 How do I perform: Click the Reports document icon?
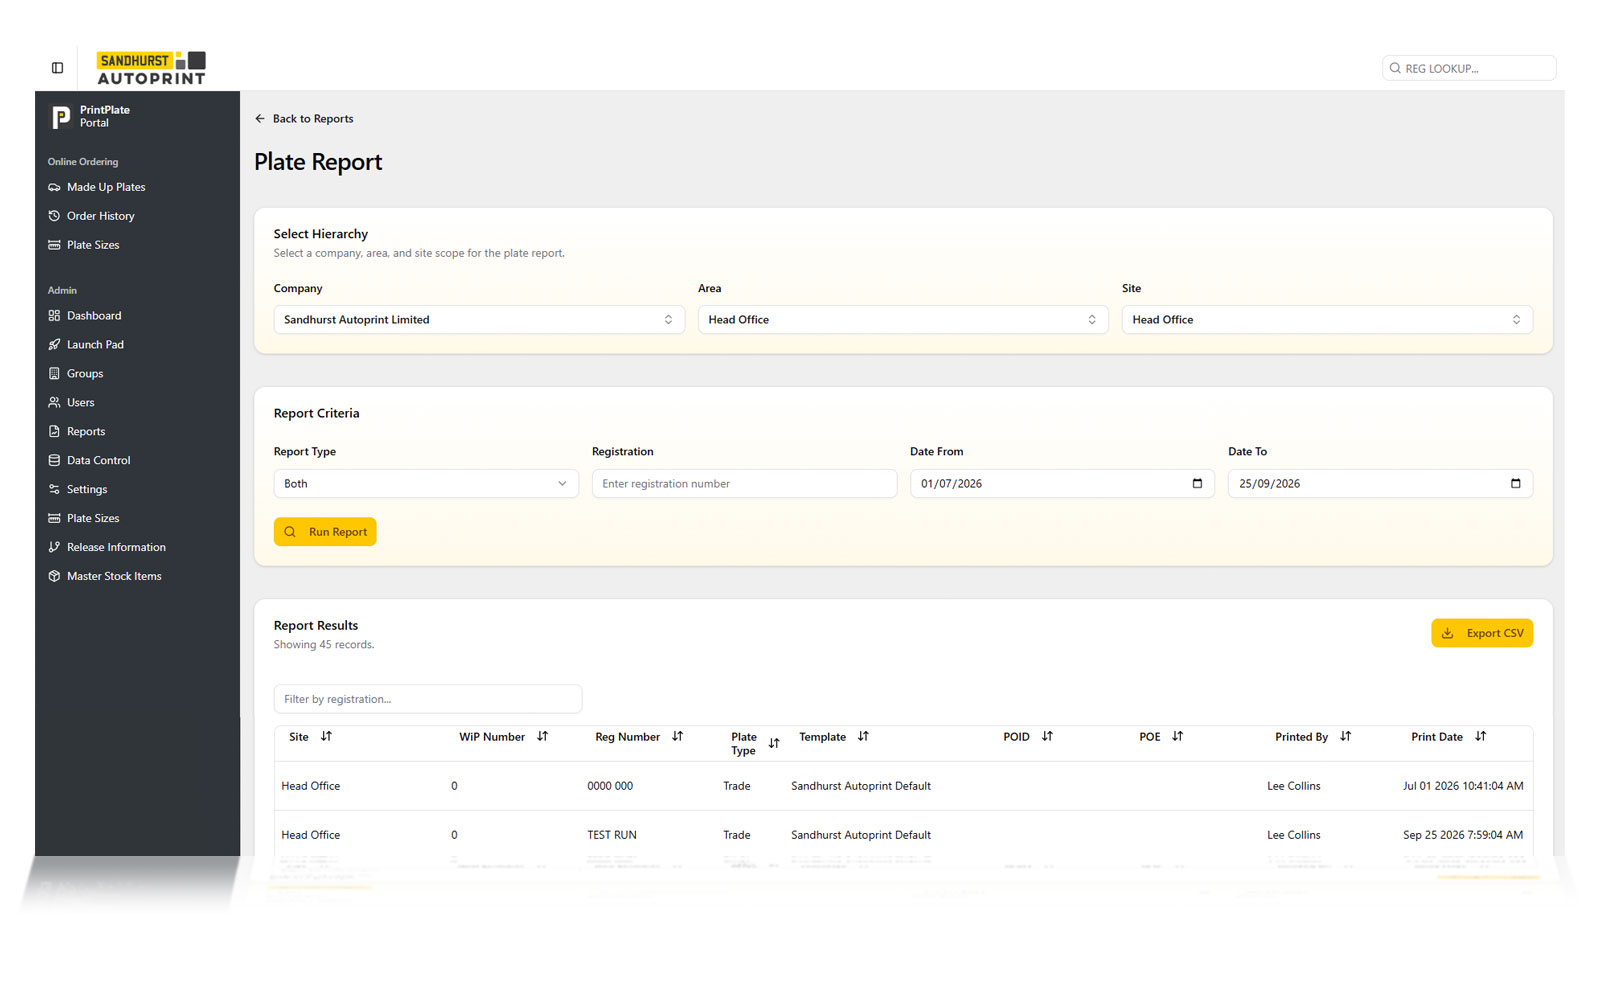[54, 432]
